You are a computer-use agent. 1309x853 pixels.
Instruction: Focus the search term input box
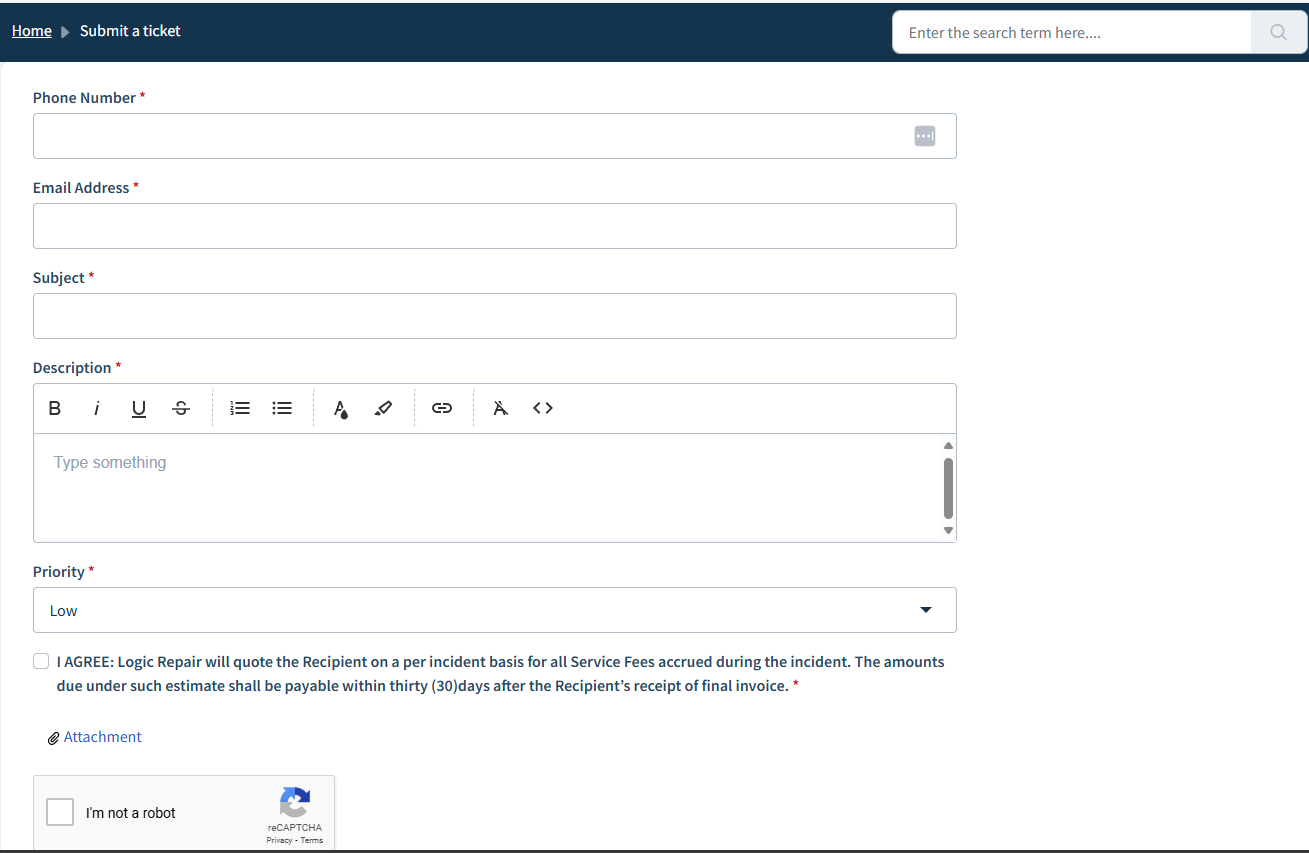point(1071,32)
